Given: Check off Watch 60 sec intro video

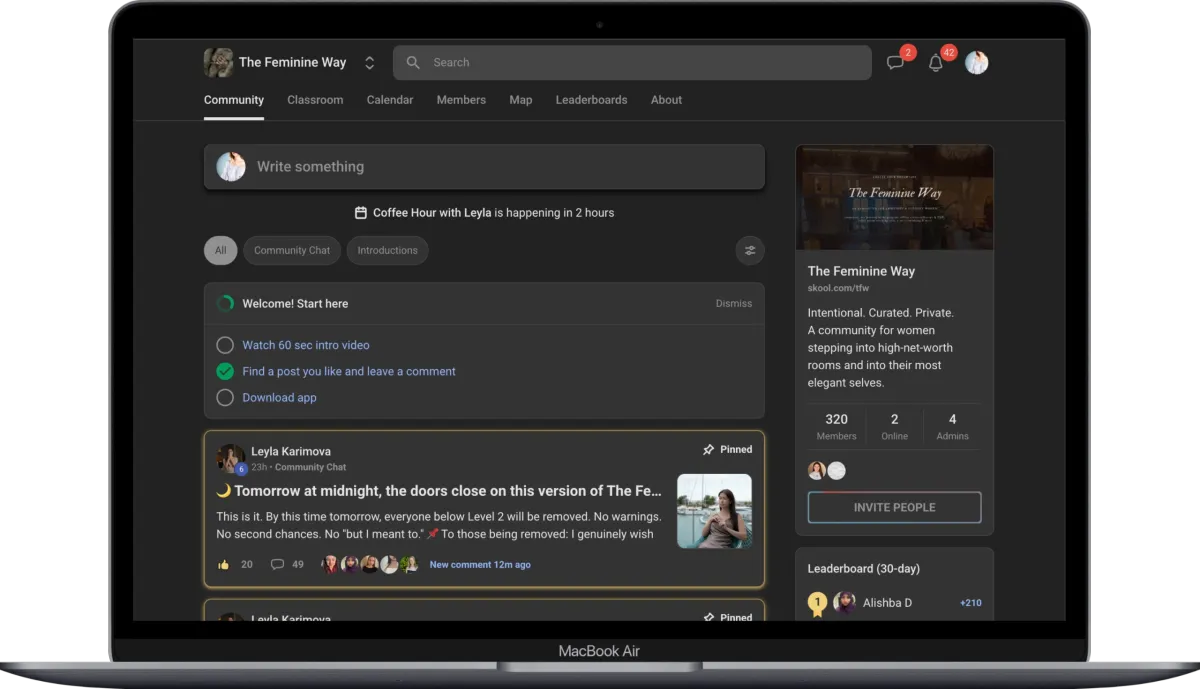Looking at the screenshot, I should (225, 345).
